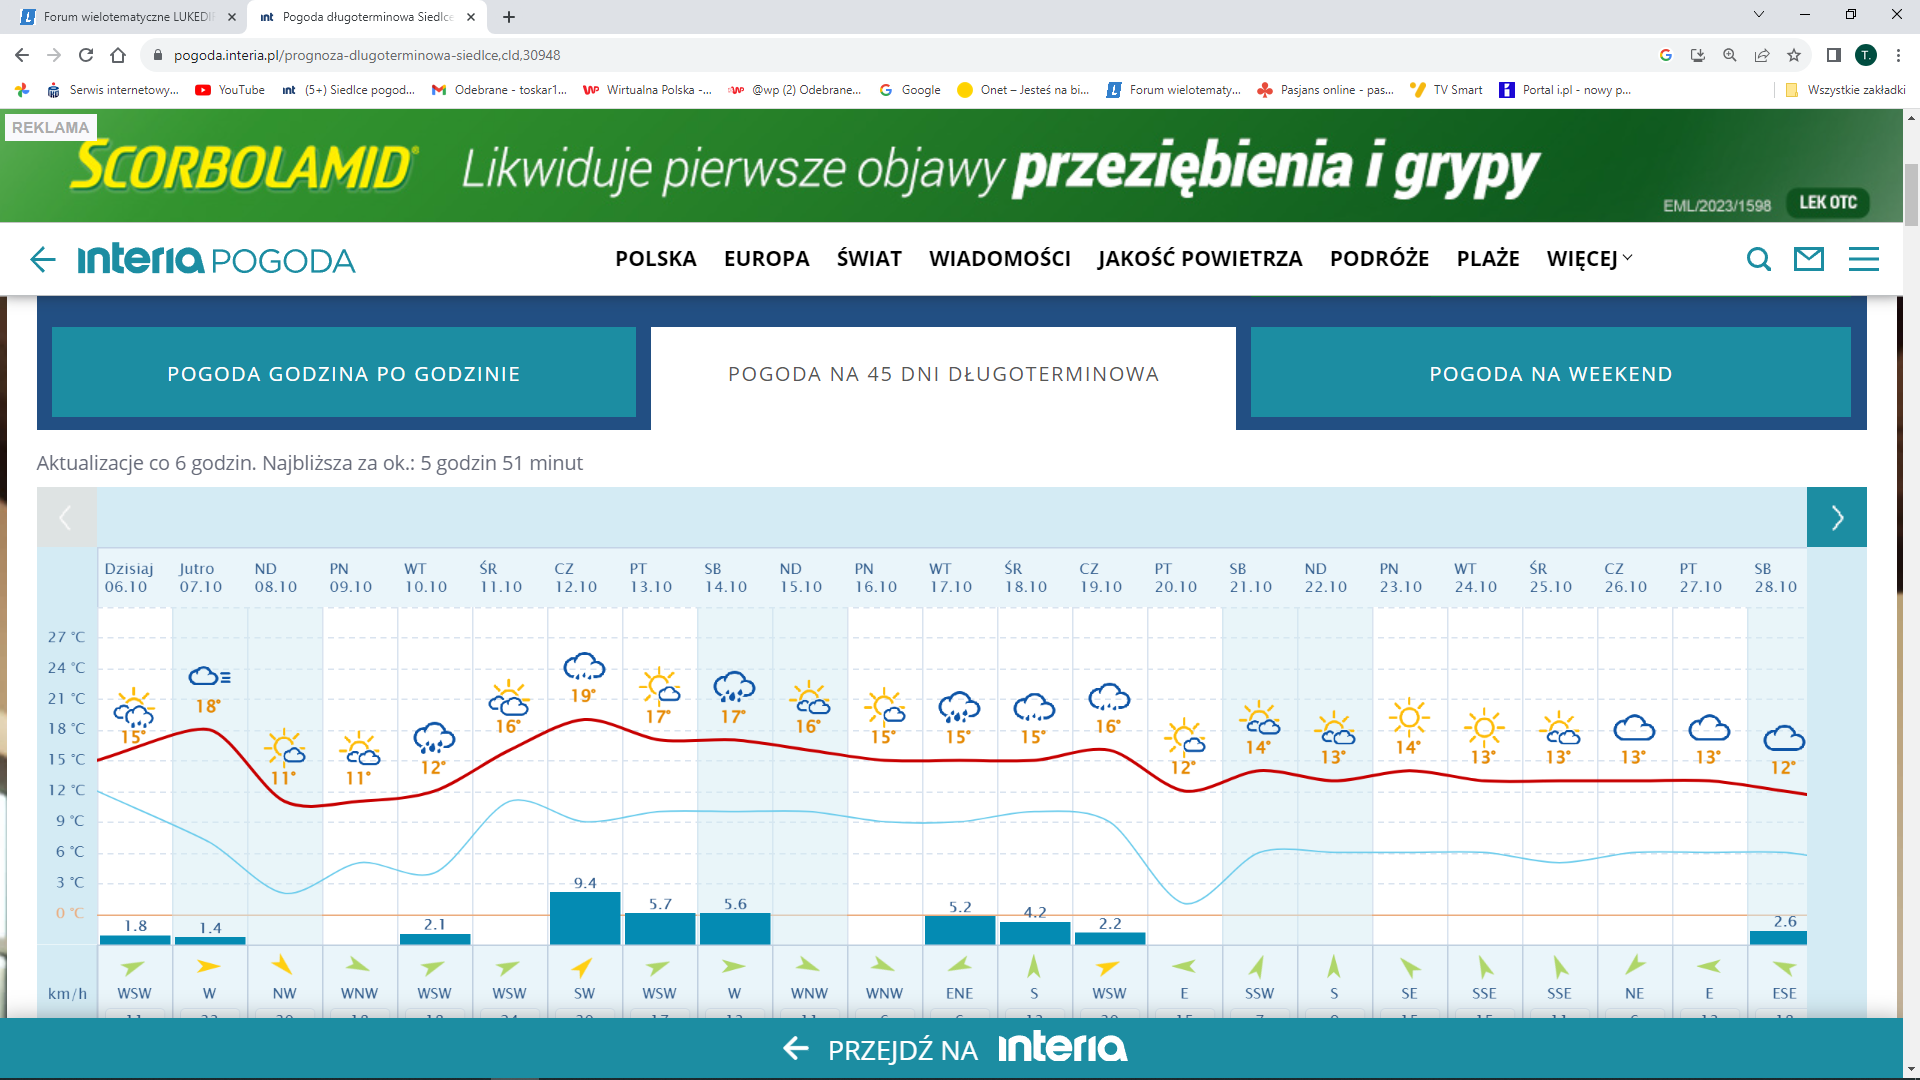This screenshot has height=1080, width=1920.
Task: Open JAKOŚĆ POWIETRZA menu item
Action: (1199, 258)
